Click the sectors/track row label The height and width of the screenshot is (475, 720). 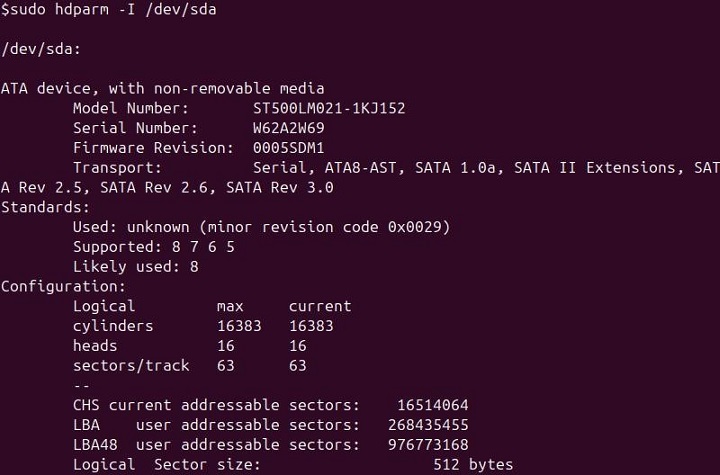(x=131, y=366)
